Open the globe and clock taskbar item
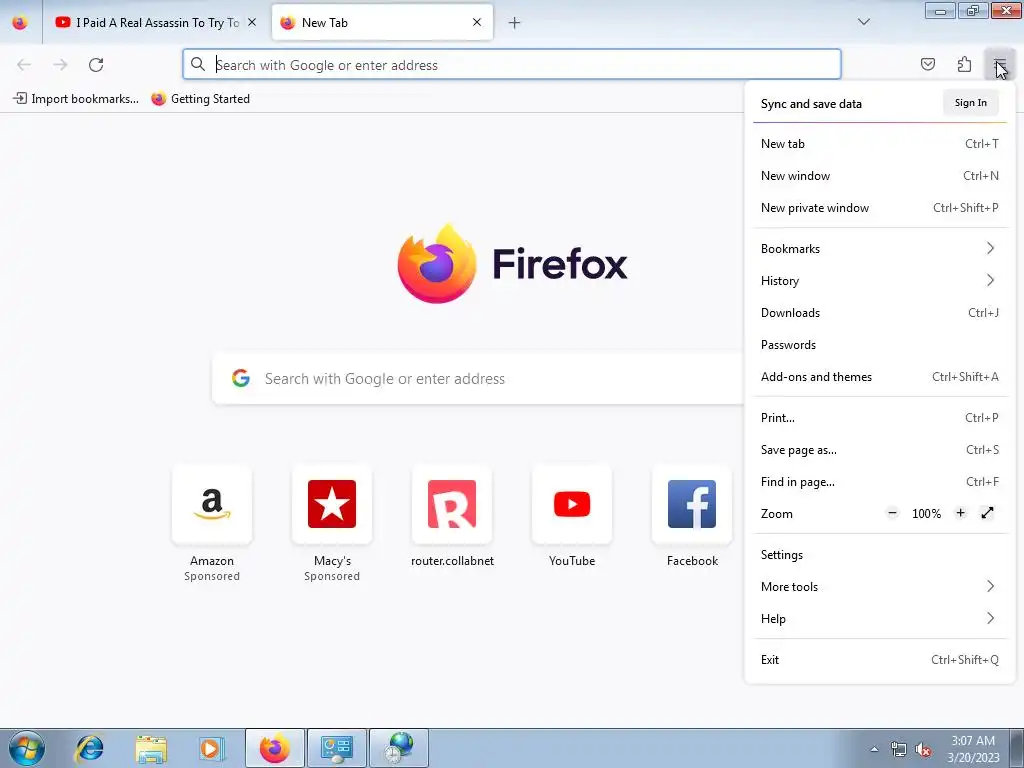Viewport: 1024px width, 768px height. tap(399, 748)
